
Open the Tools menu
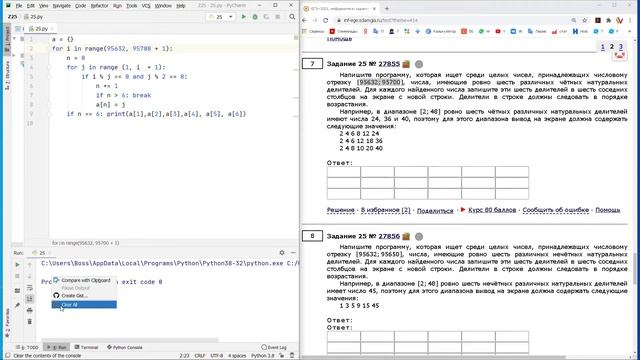pyautogui.click(x=131, y=6)
